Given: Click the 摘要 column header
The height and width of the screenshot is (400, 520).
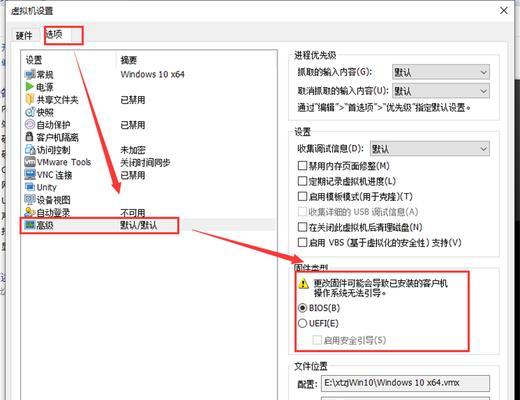Looking at the screenshot, I should 129,60.
